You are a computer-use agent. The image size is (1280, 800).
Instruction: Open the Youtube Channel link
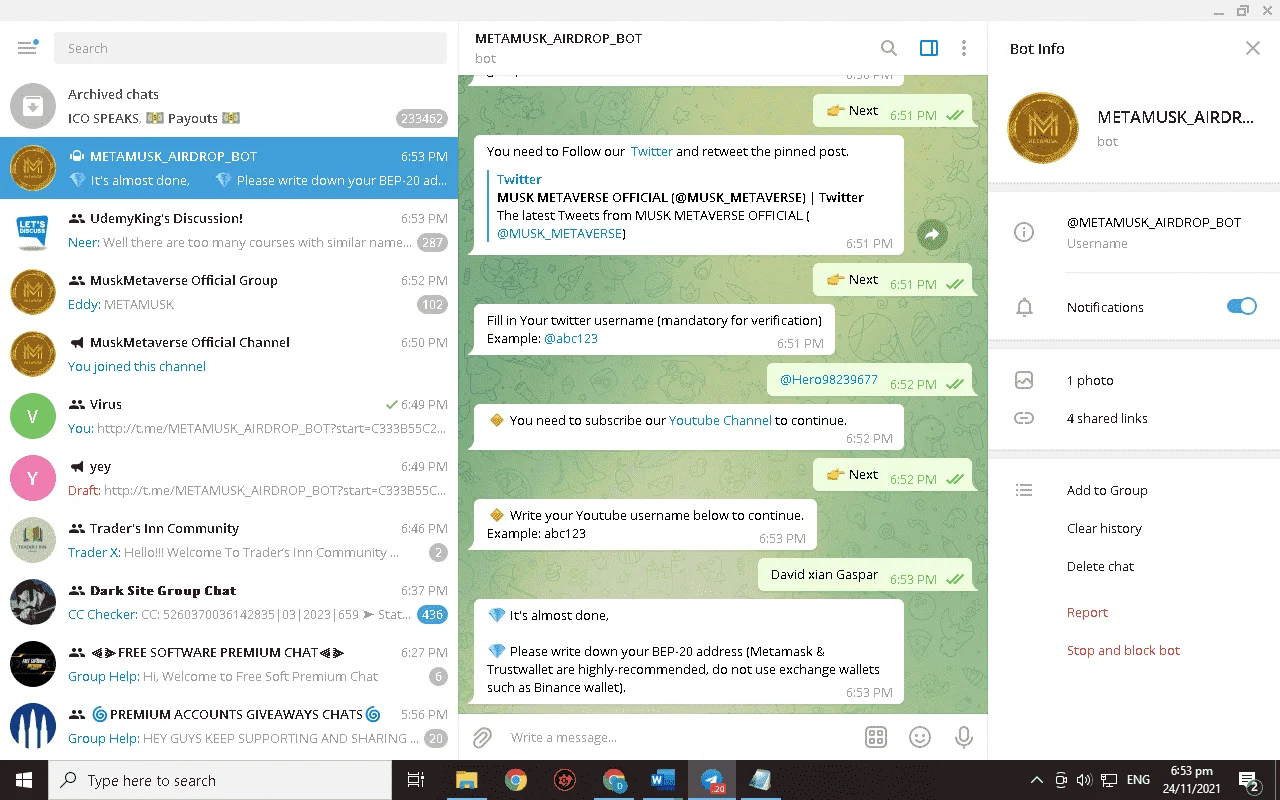pyautogui.click(x=720, y=420)
